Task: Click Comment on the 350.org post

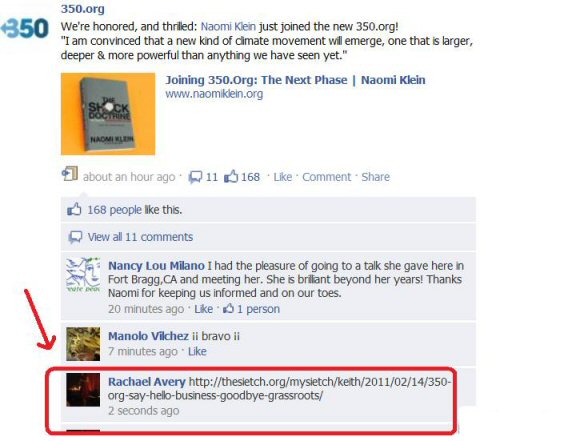Action: click(326, 177)
